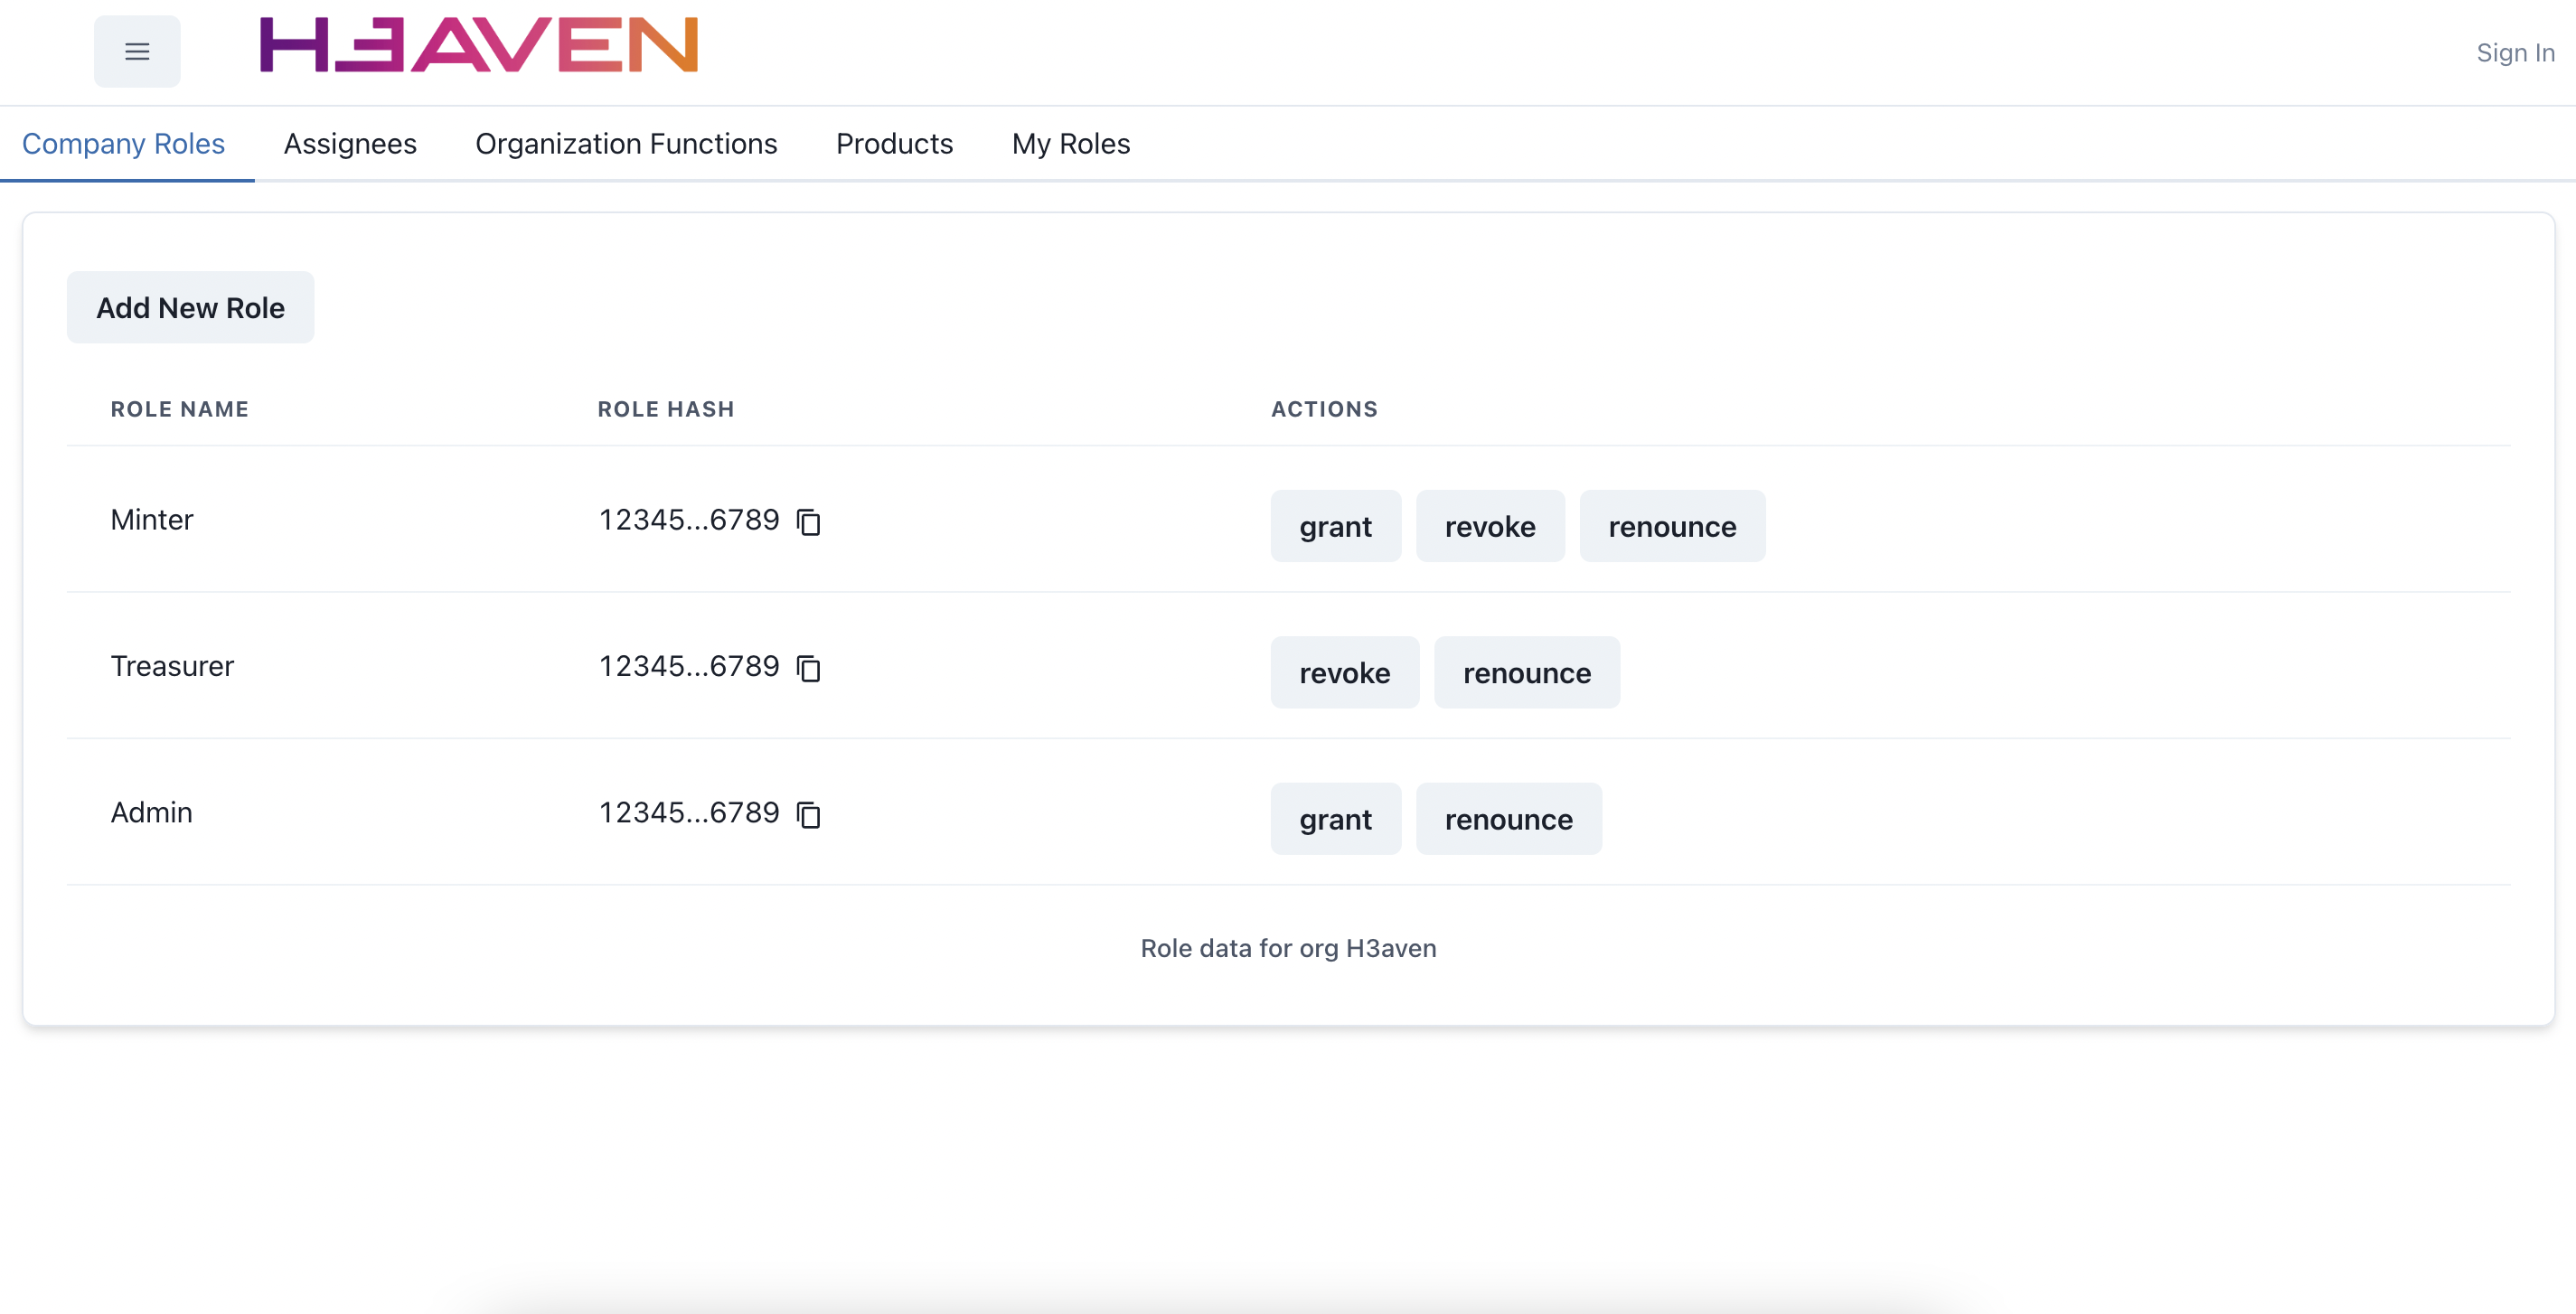Click the copy icon next to Minter hash

pos(811,521)
